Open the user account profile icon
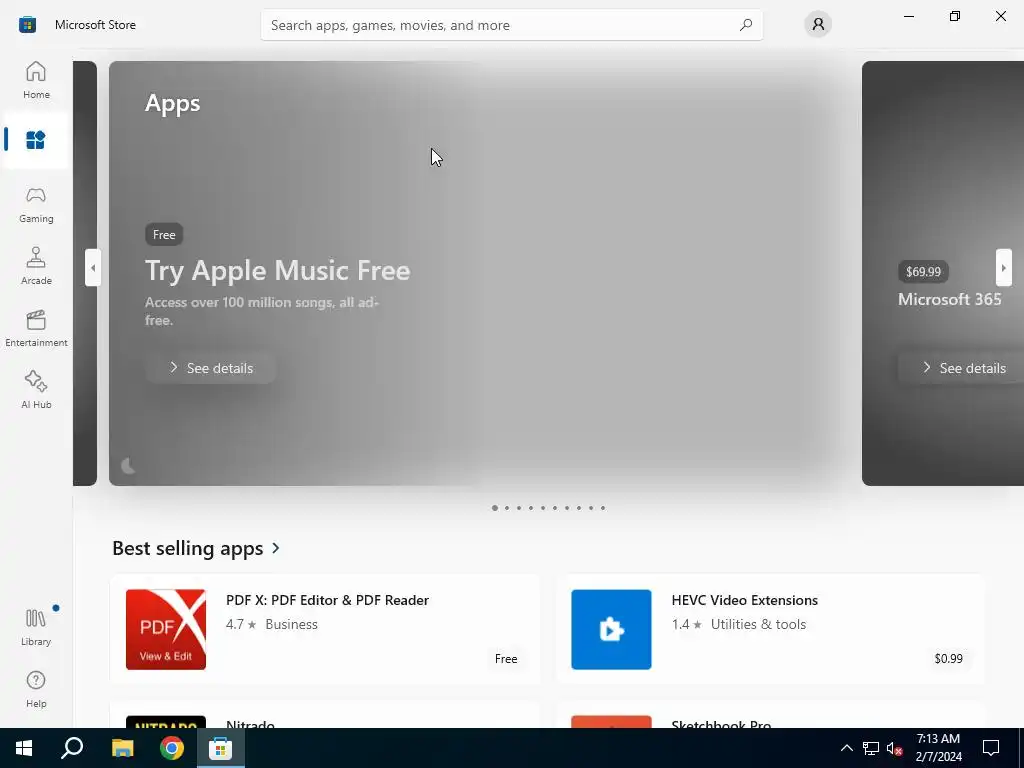This screenshot has width=1024, height=768. 818,25
